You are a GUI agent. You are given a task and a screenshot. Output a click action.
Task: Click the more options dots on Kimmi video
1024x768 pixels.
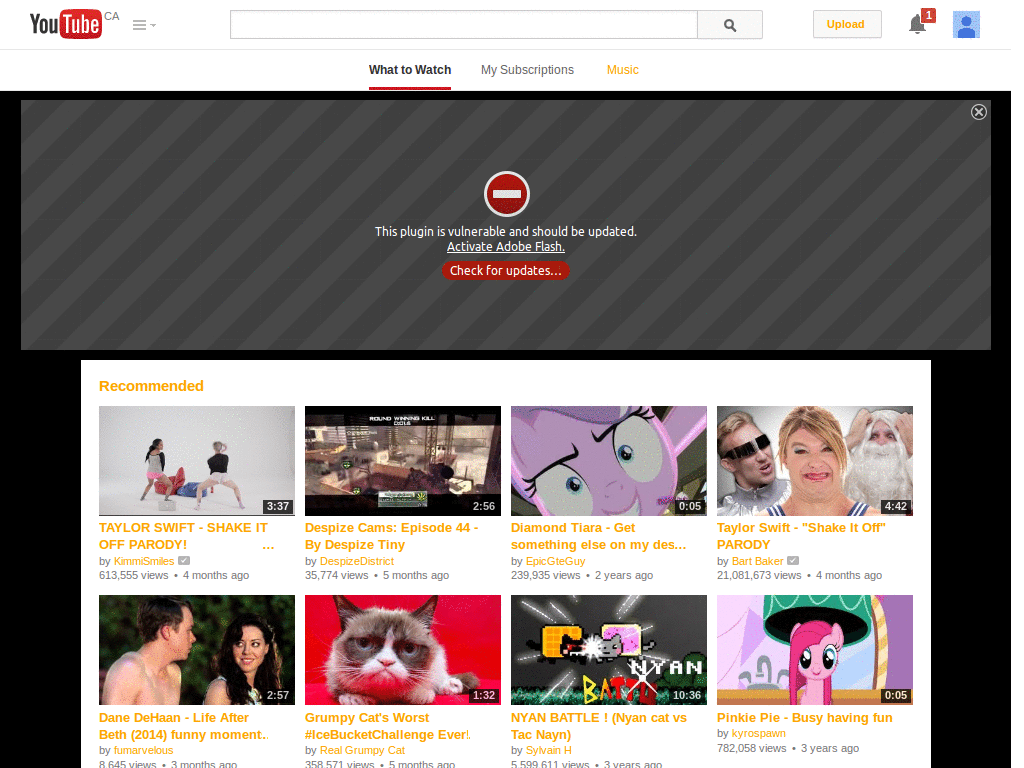click(268, 547)
